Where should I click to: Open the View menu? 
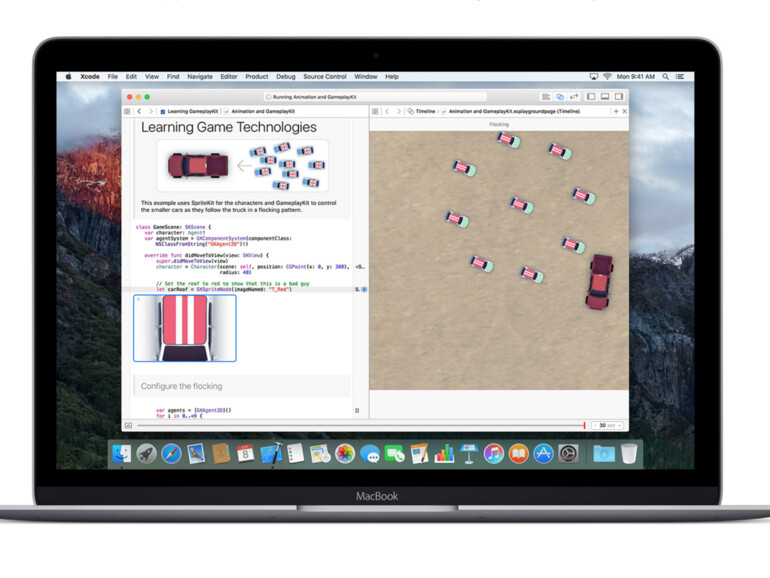tap(152, 77)
